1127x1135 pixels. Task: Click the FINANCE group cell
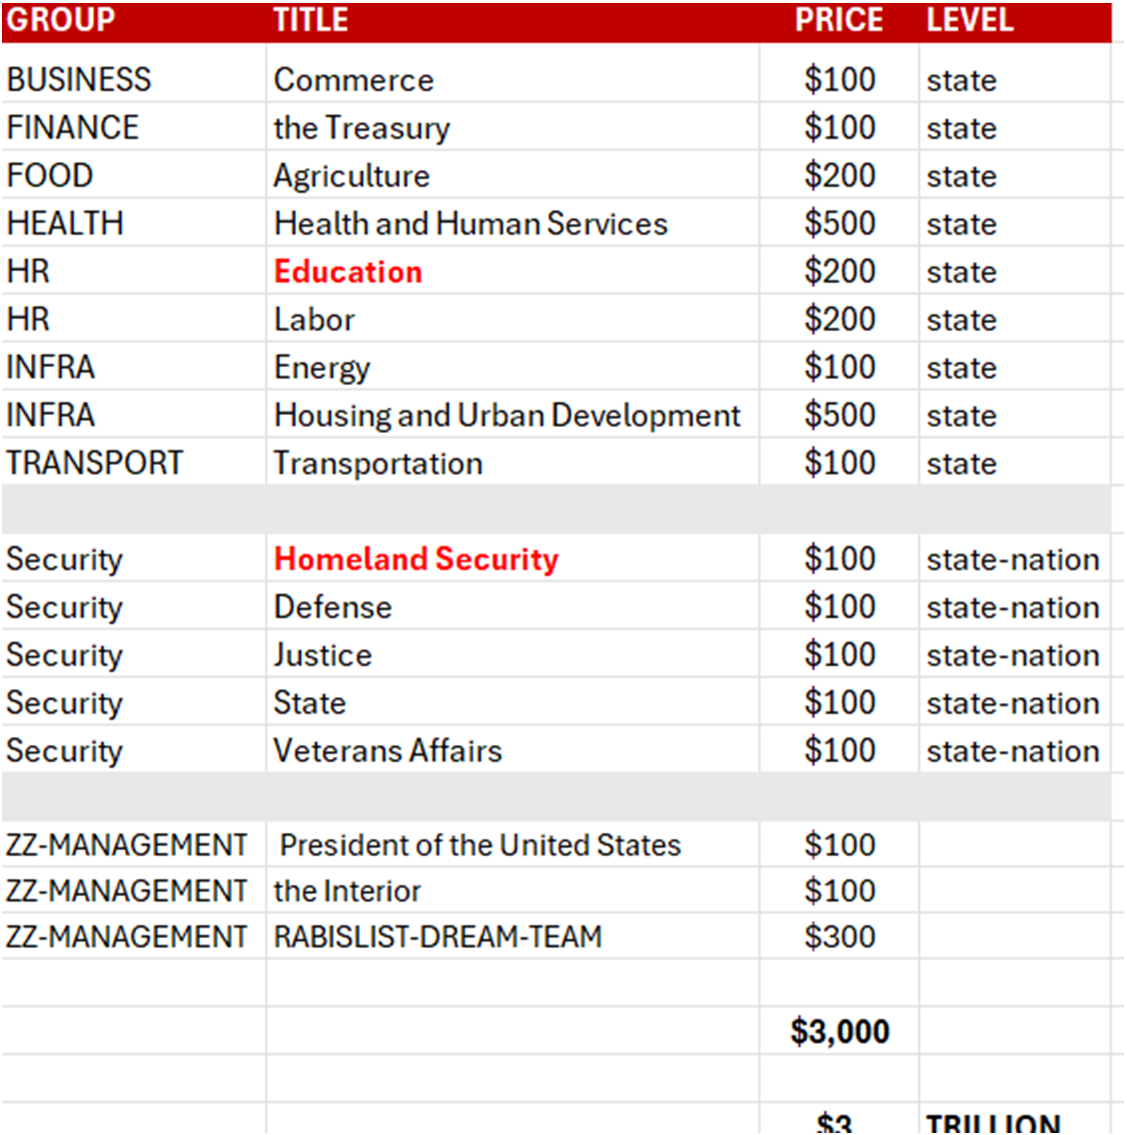(73, 128)
